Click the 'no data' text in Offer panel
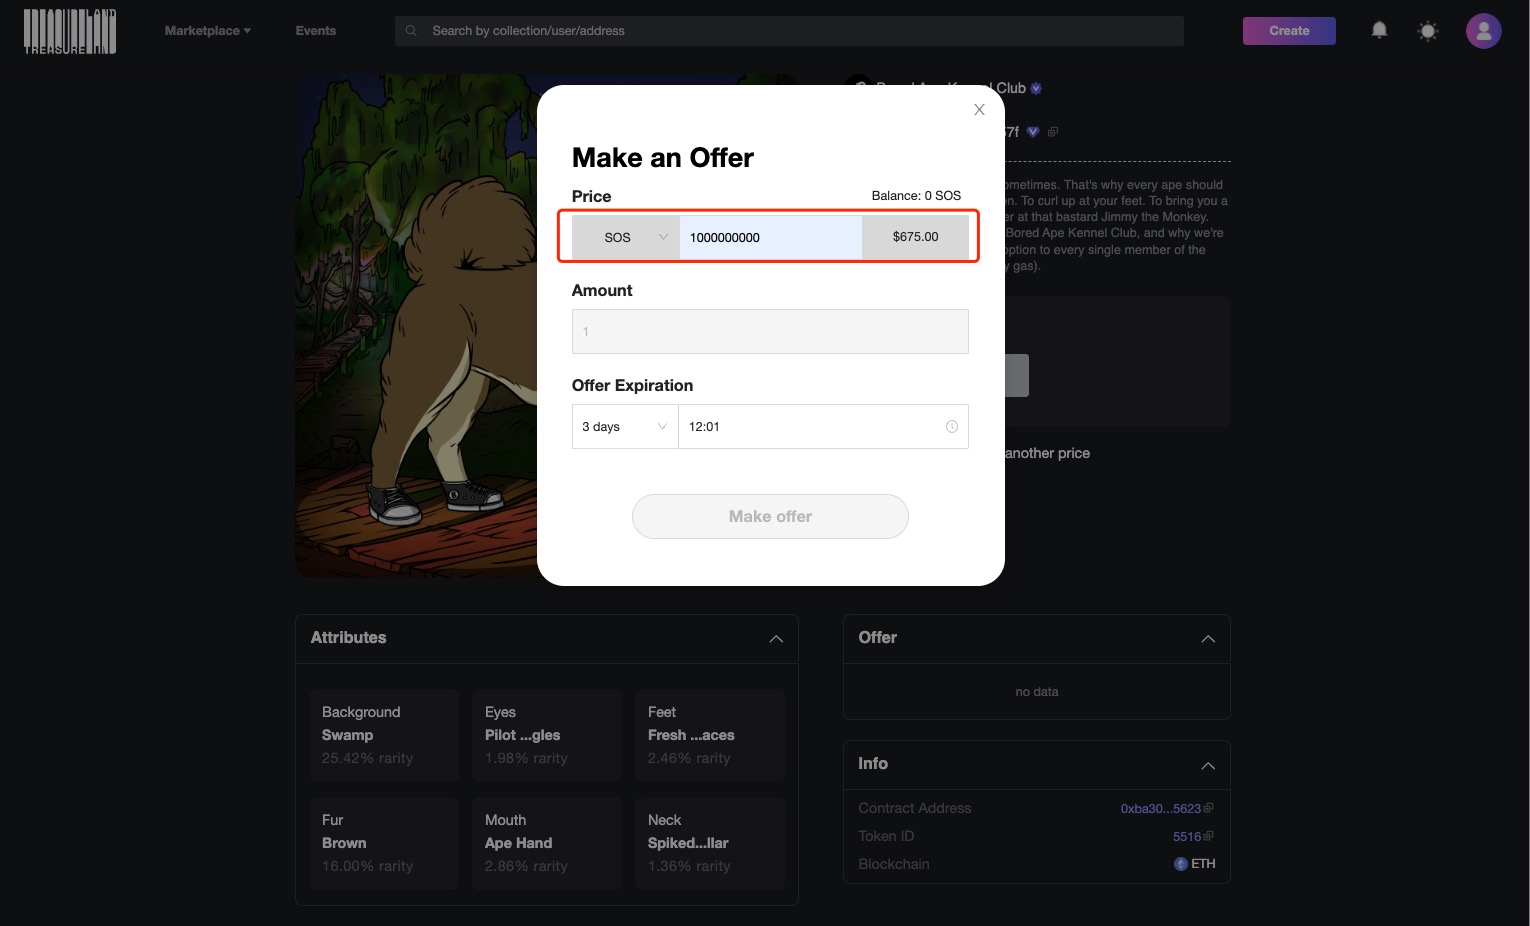 click(1037, 692)
